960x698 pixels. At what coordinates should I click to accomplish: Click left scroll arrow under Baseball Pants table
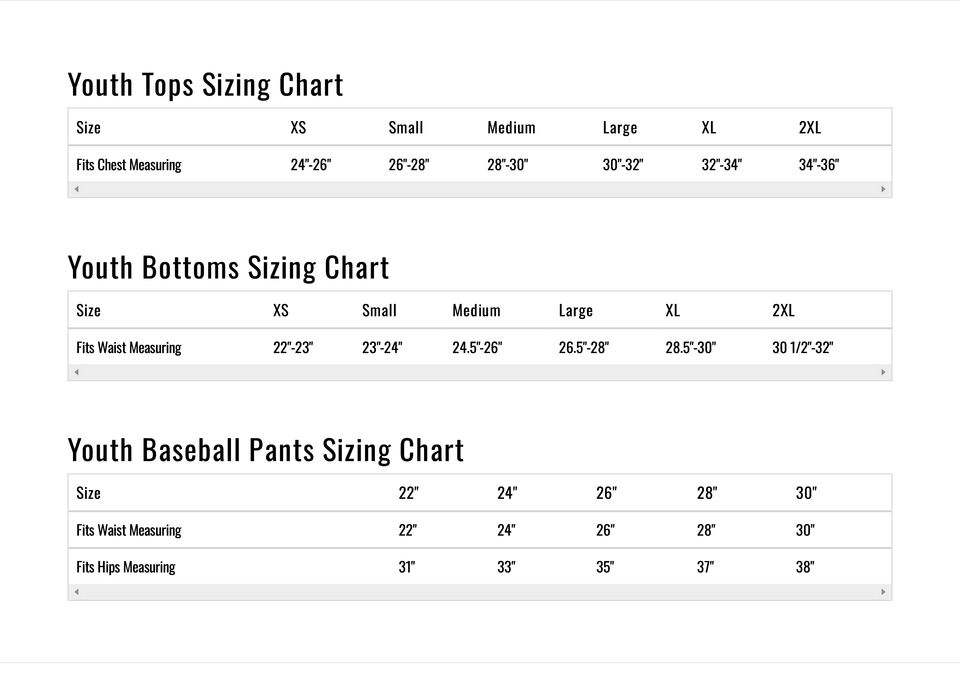pos(77,592)
